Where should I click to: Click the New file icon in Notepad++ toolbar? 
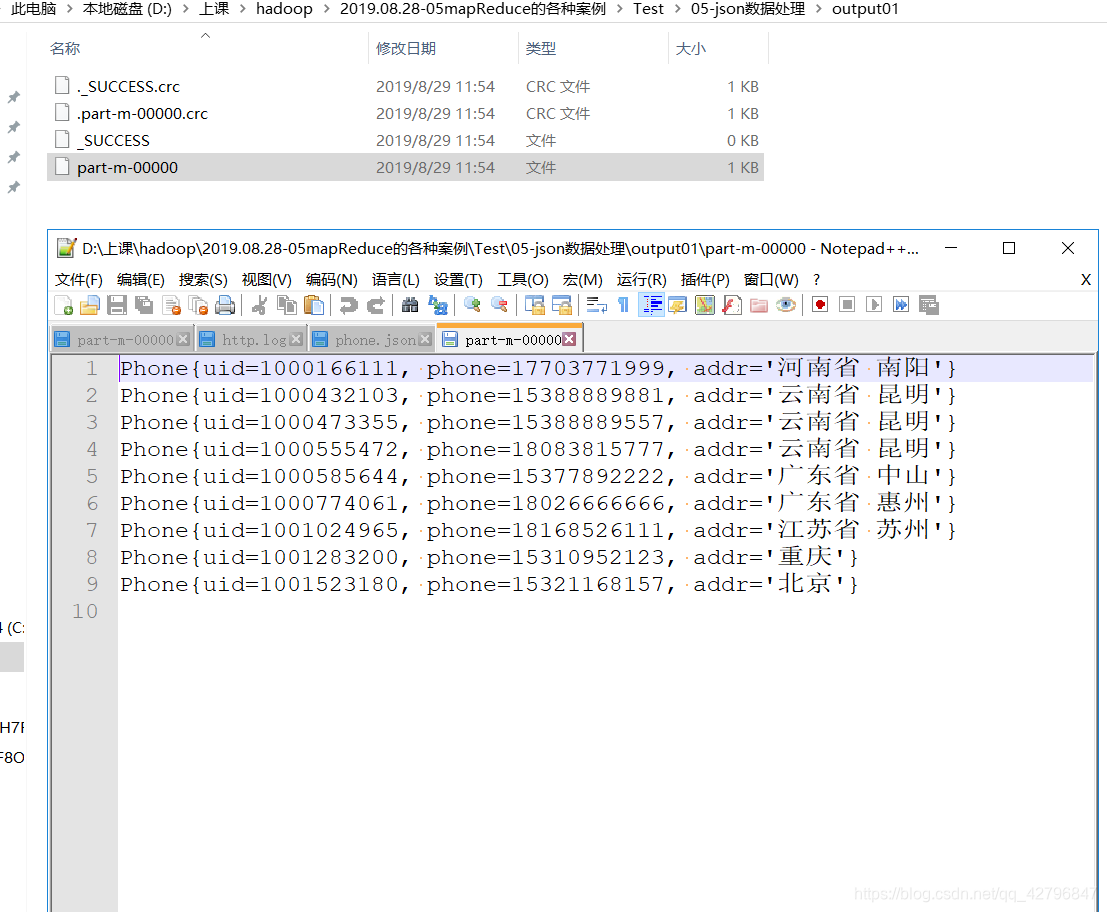pos(64,306)
